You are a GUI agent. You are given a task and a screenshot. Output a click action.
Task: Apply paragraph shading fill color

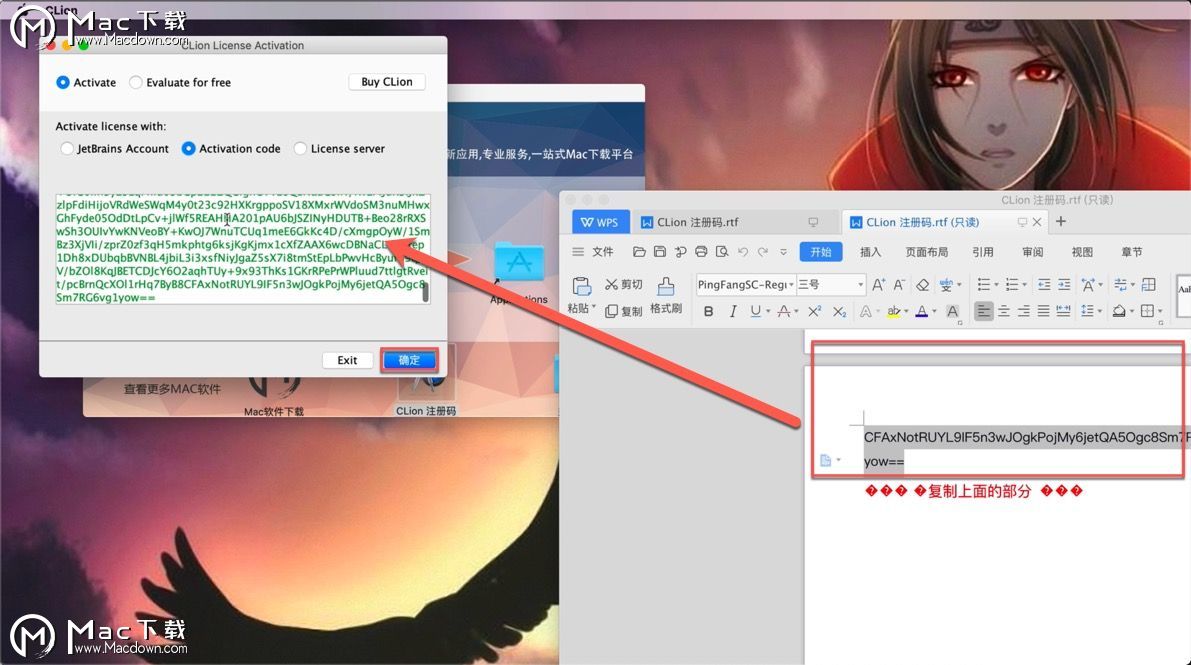1119,311
